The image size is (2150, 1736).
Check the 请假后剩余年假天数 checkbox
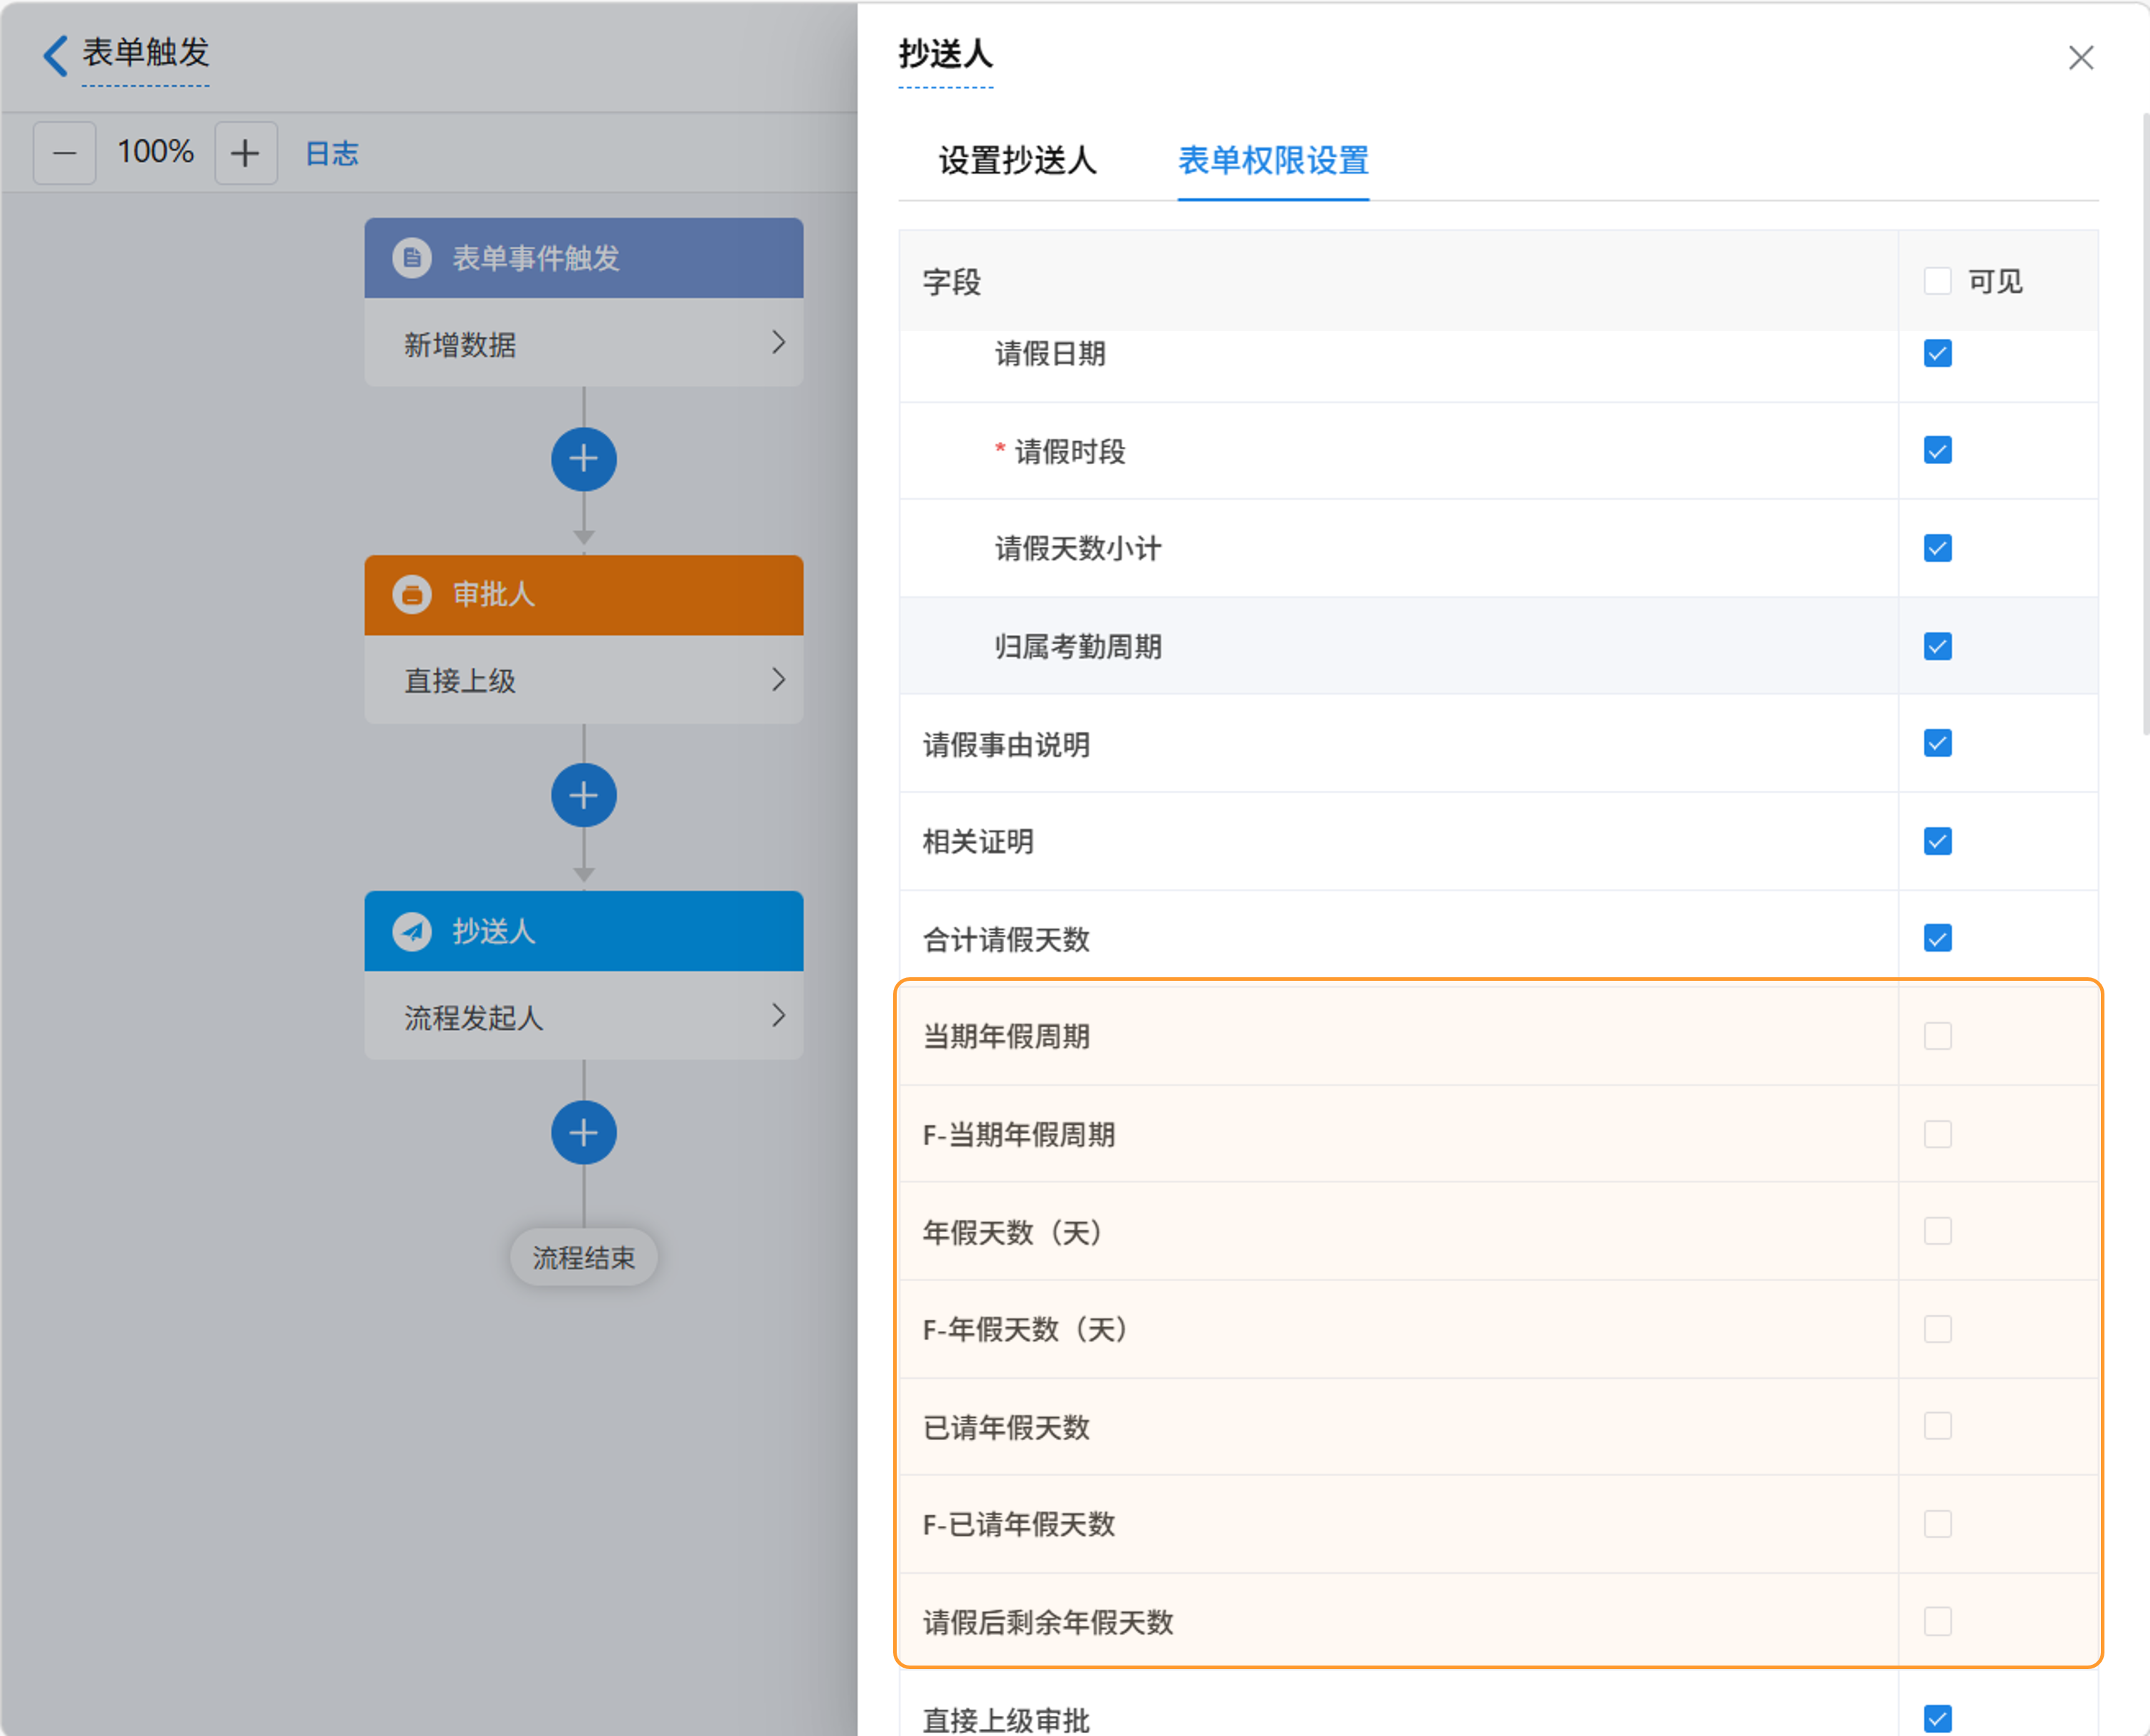[1937, 1621]
